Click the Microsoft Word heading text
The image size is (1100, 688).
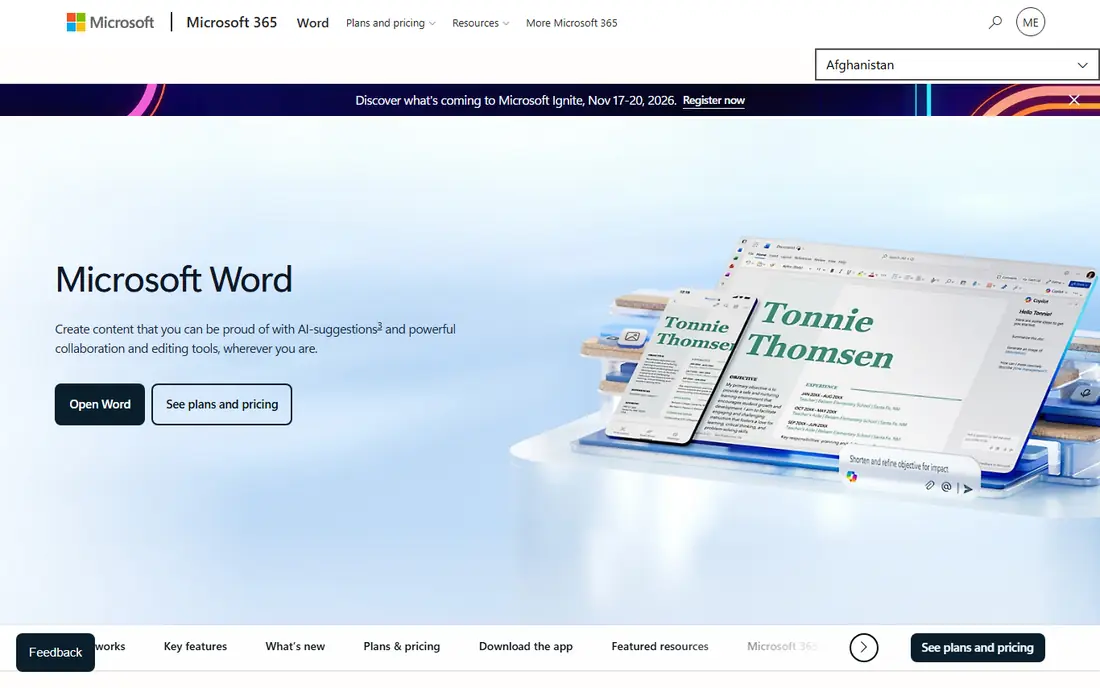174,279
